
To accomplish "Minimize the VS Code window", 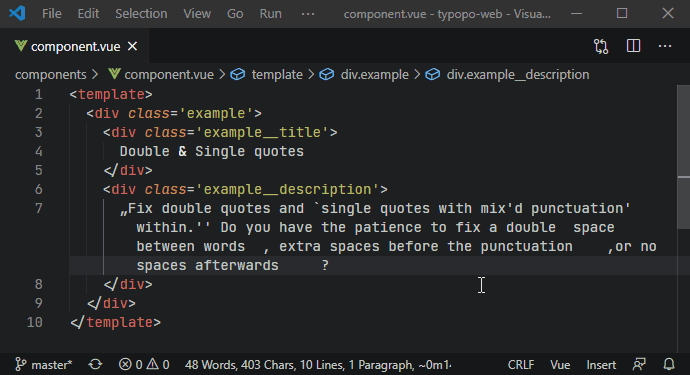I will (576, 14).
